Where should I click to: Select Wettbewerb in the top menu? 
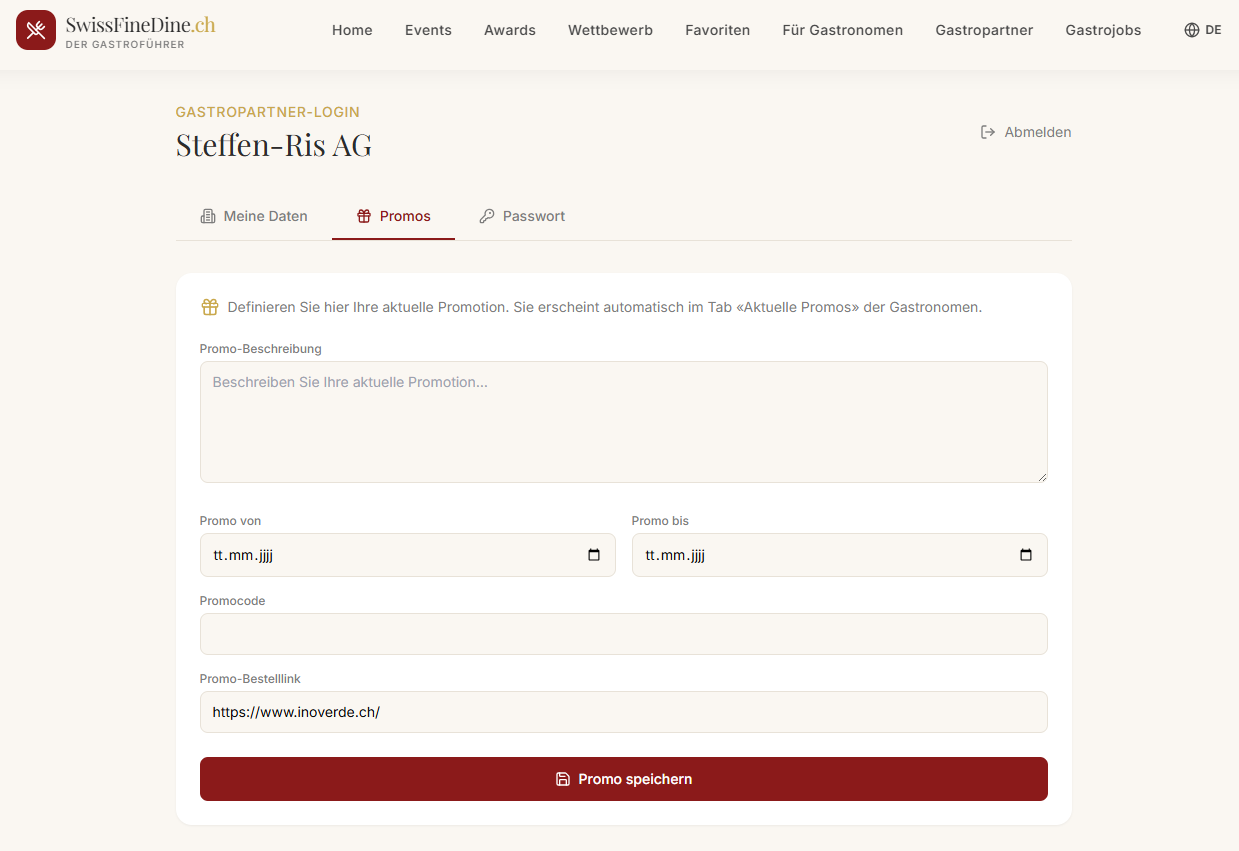click(x=610, y=30)
